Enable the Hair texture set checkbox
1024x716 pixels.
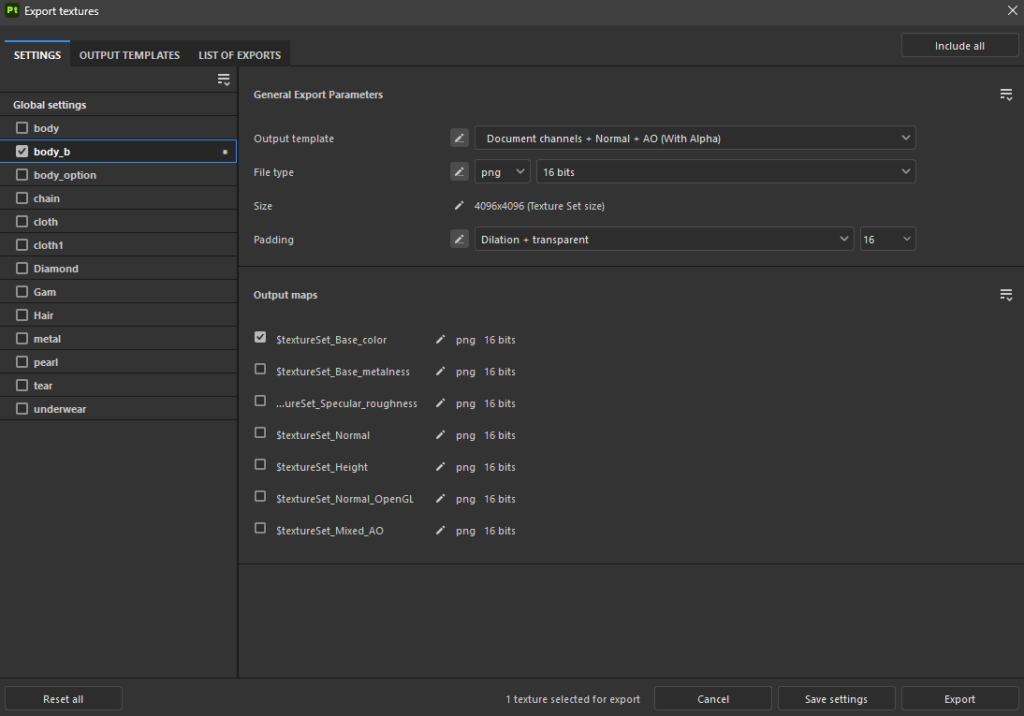22,315
